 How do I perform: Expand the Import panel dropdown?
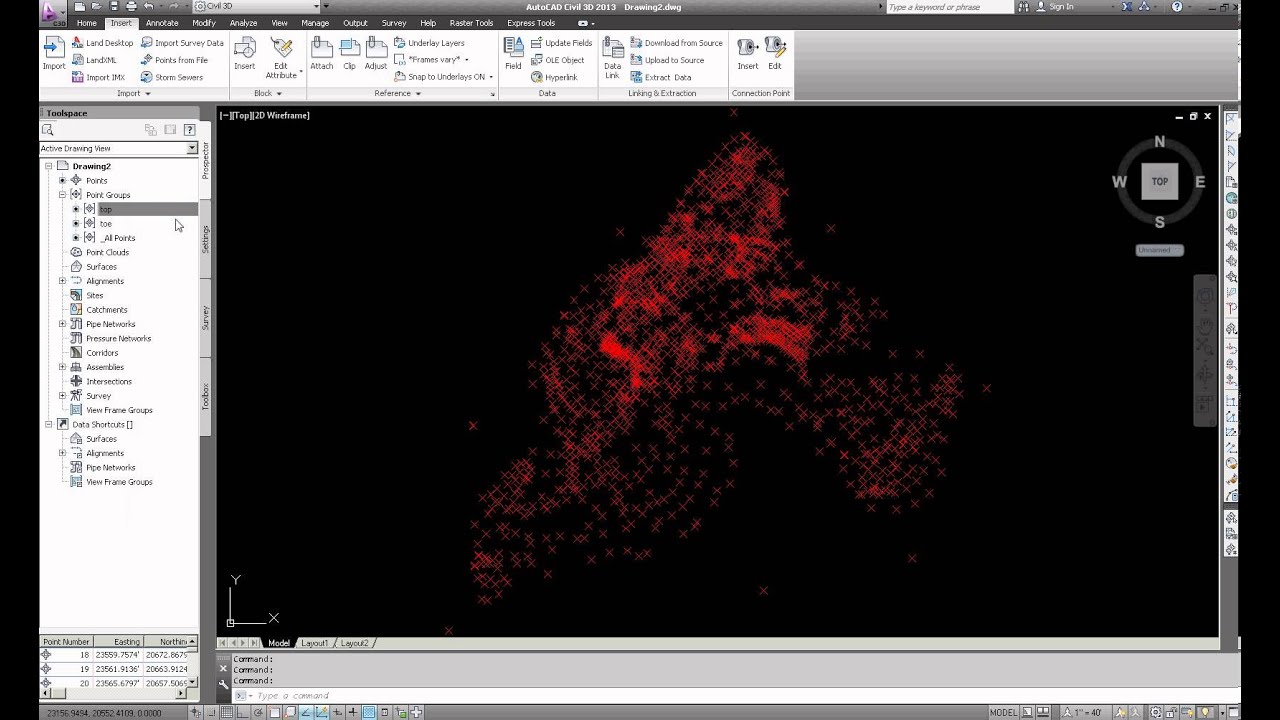tap(133, 93)
